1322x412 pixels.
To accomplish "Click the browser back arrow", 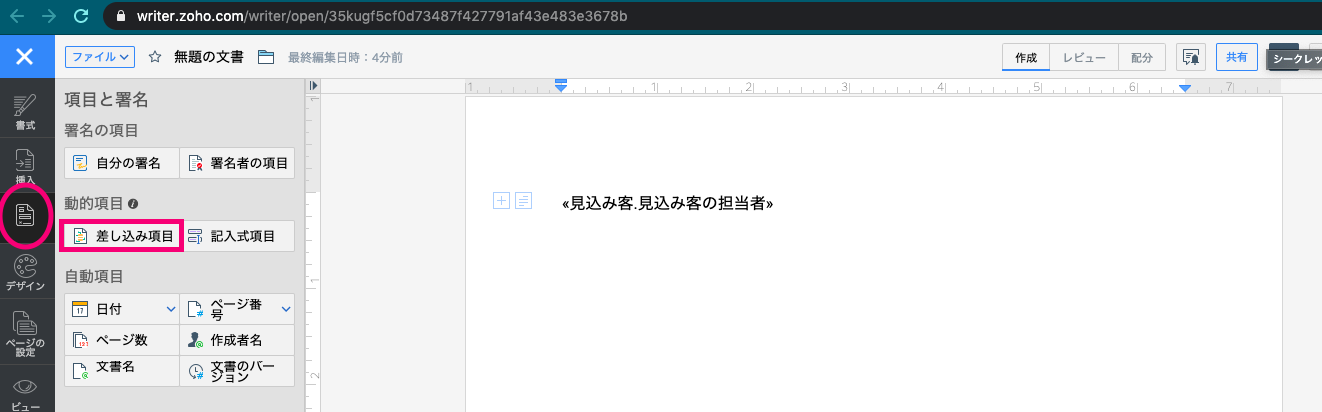I will pyautogui.click(x=17, y=16).
